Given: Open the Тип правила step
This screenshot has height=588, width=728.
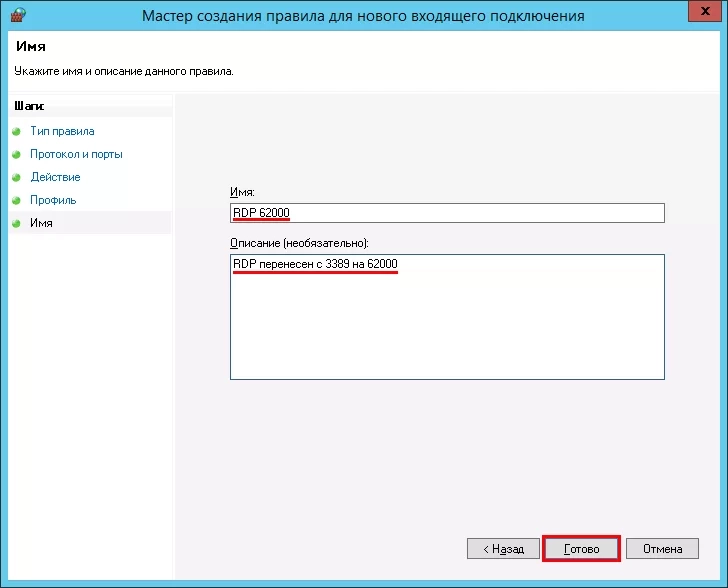Looking at the screenshot, I should (x=62, y=131).
